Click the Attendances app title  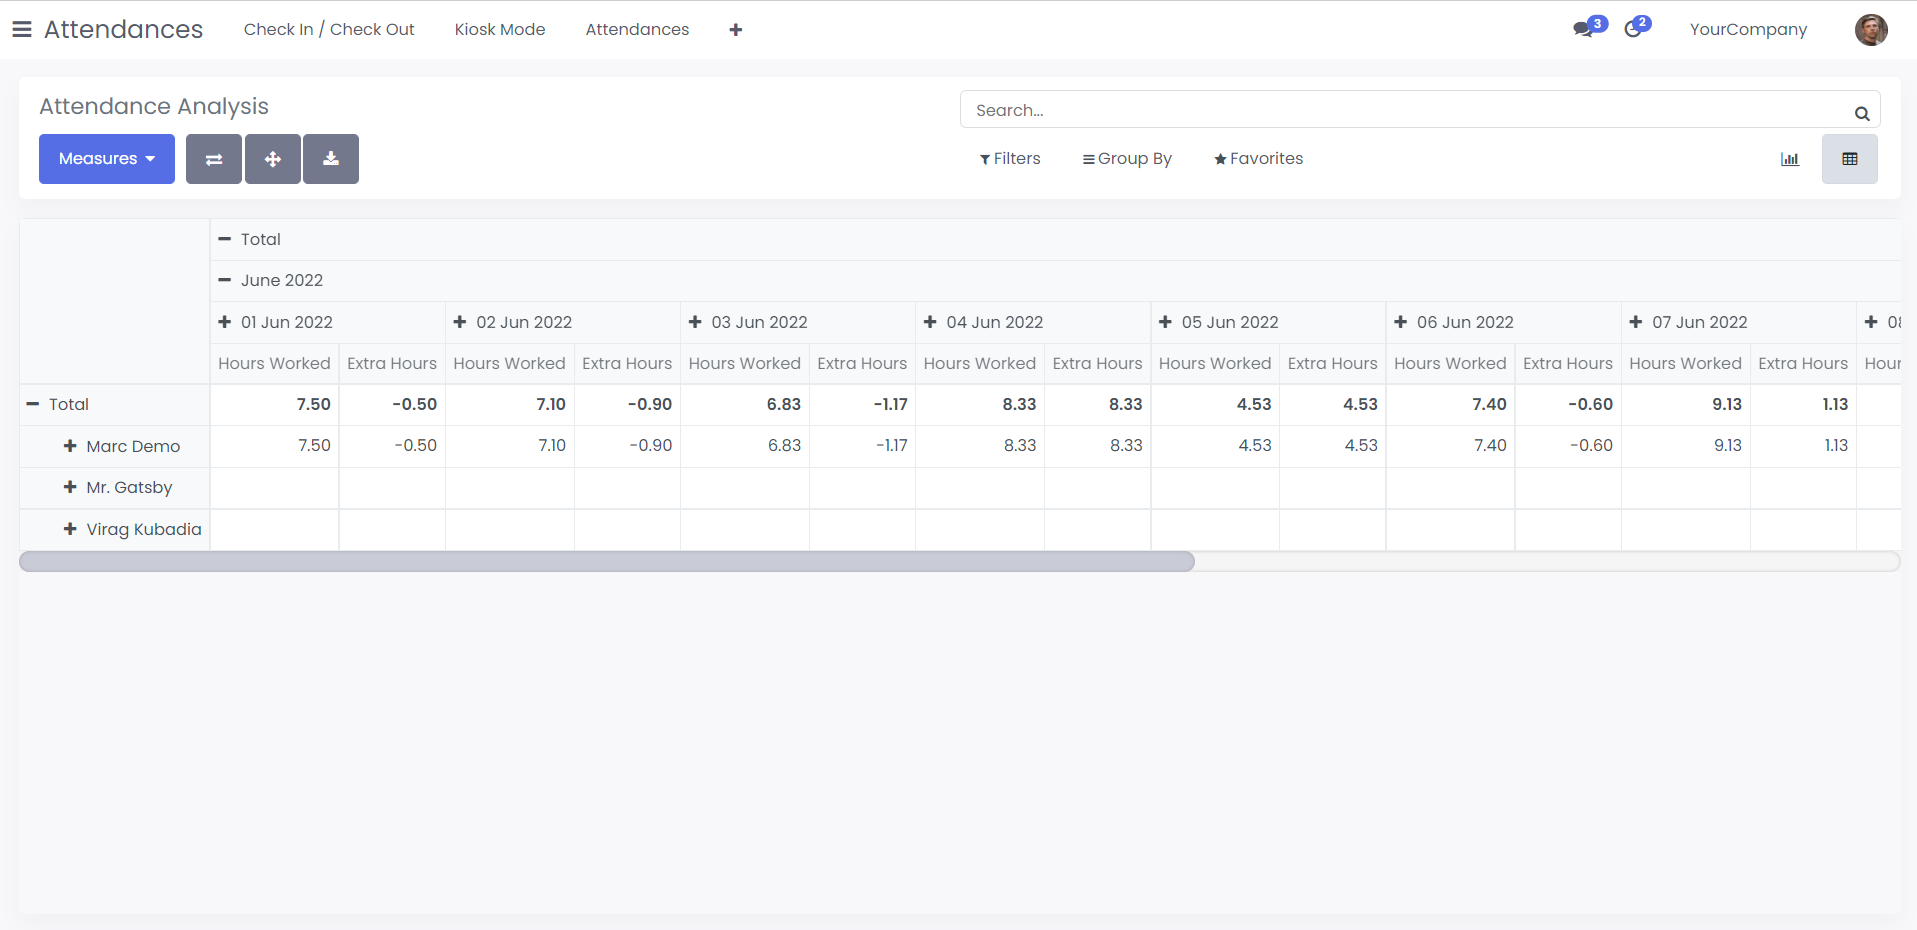(123, 29)
